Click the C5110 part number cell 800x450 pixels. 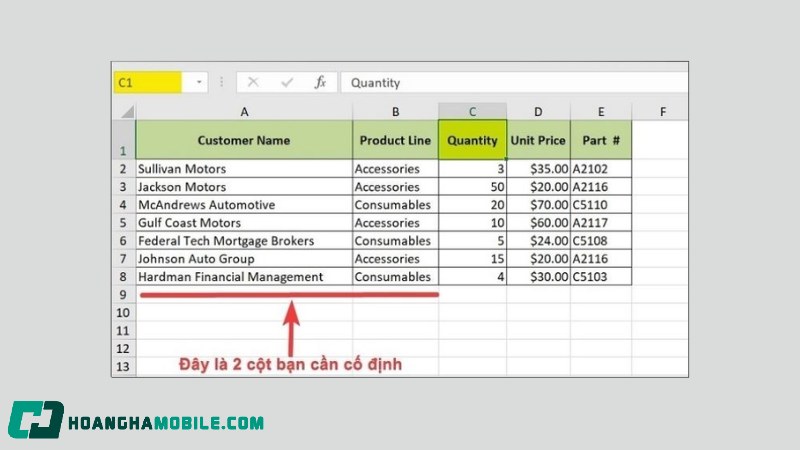[601, 205]
